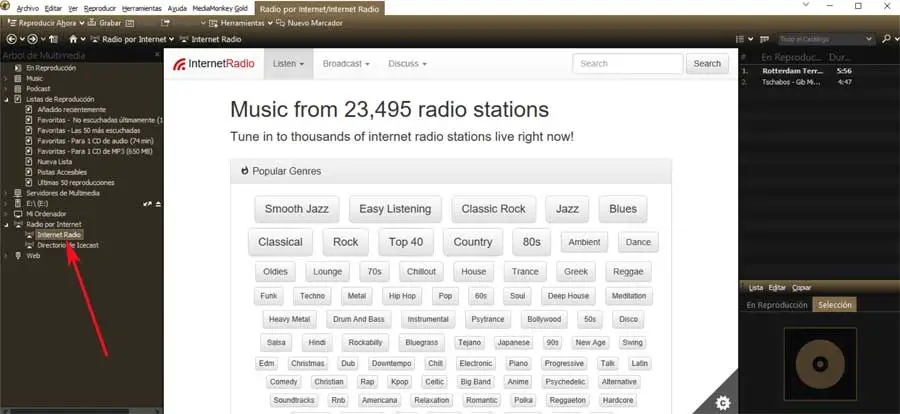Click the Search button on the web page
The image size is (900, 414).
coord(707,64)
